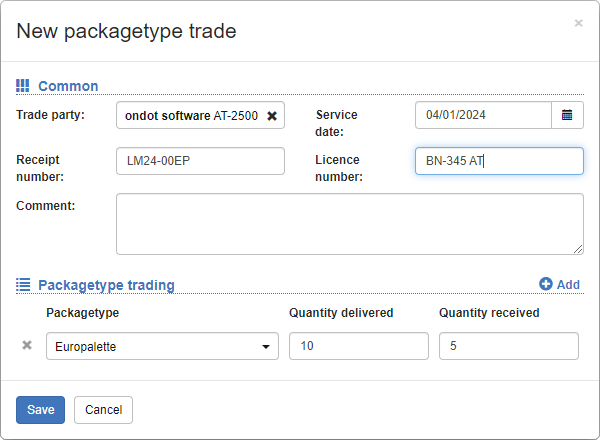
Task: Select the Quantity delivered field
Action: (x=358, y=346)
